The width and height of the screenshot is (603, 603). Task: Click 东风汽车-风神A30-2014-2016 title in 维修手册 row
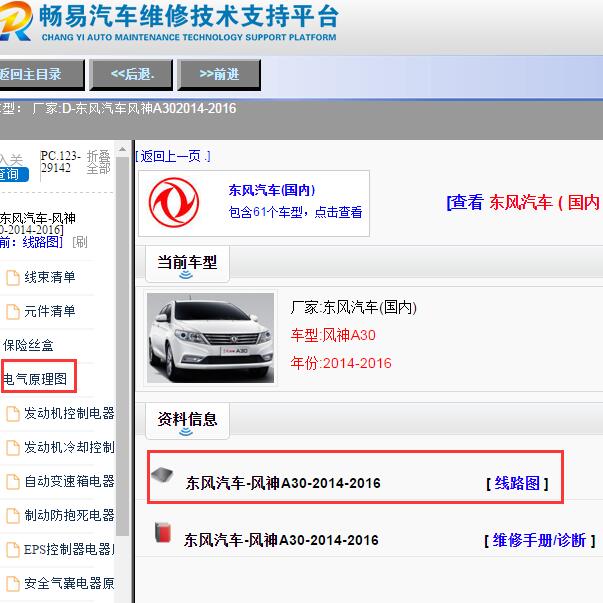click(x=281, y=540)
